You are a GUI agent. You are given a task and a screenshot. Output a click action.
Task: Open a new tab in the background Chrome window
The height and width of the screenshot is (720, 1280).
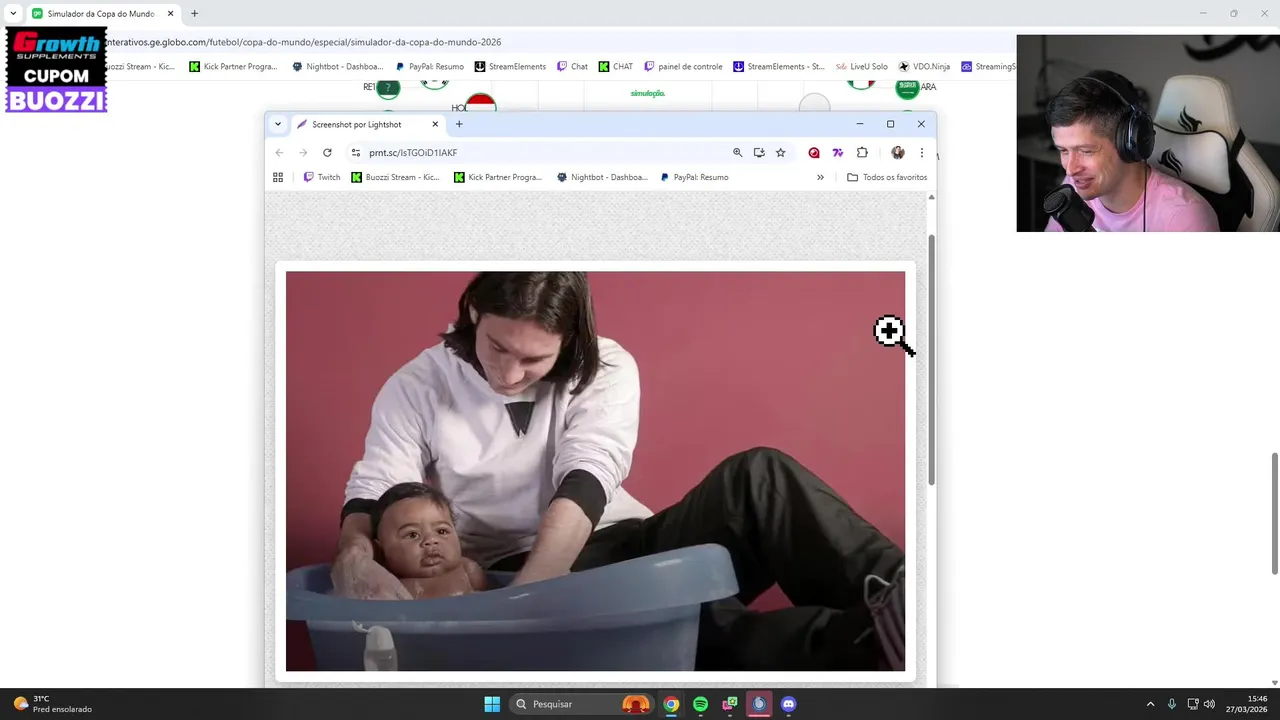[x=194, y=14]
